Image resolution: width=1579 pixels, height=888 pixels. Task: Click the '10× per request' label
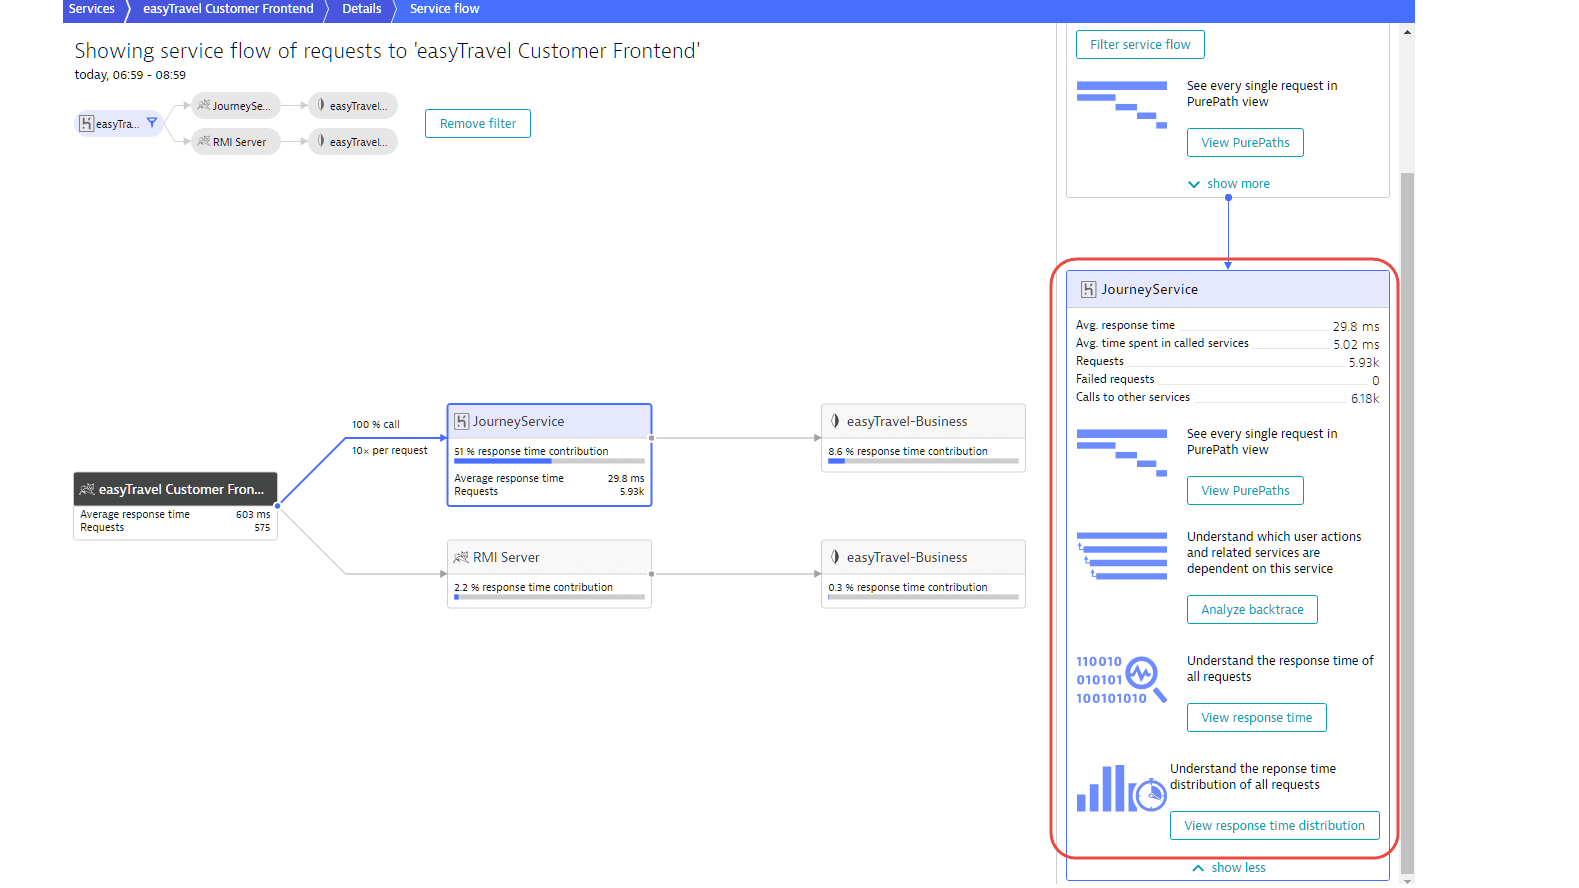[x=389, y=451]
